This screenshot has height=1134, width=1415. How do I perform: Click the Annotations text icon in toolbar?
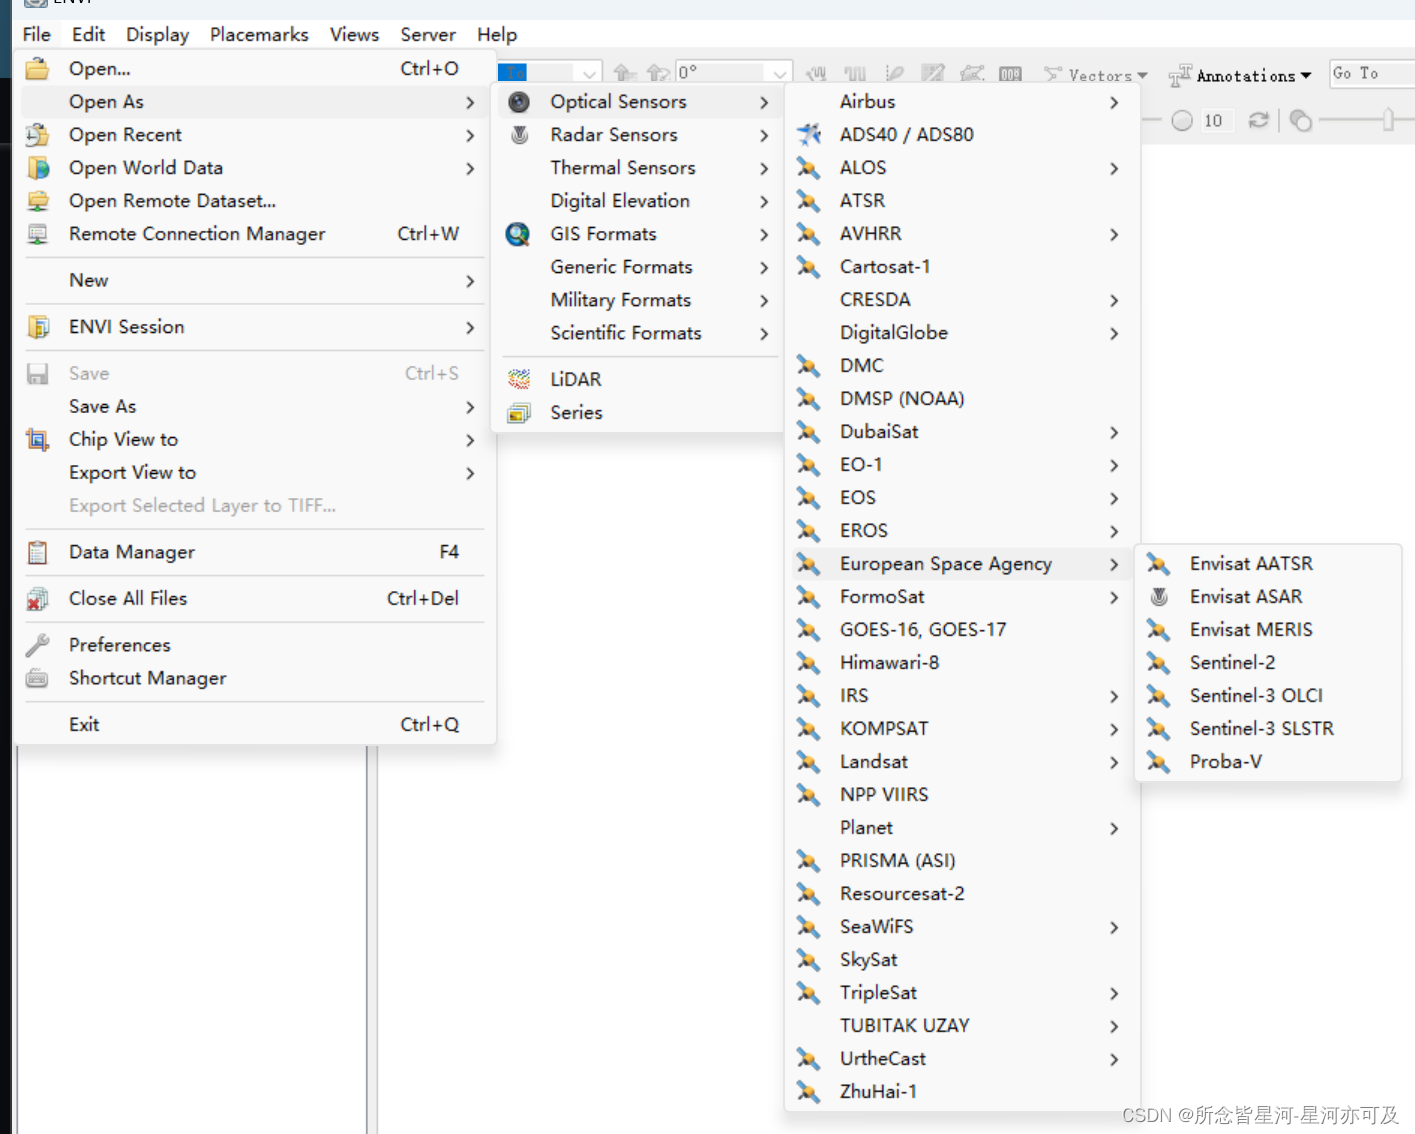click(1180, 75)
